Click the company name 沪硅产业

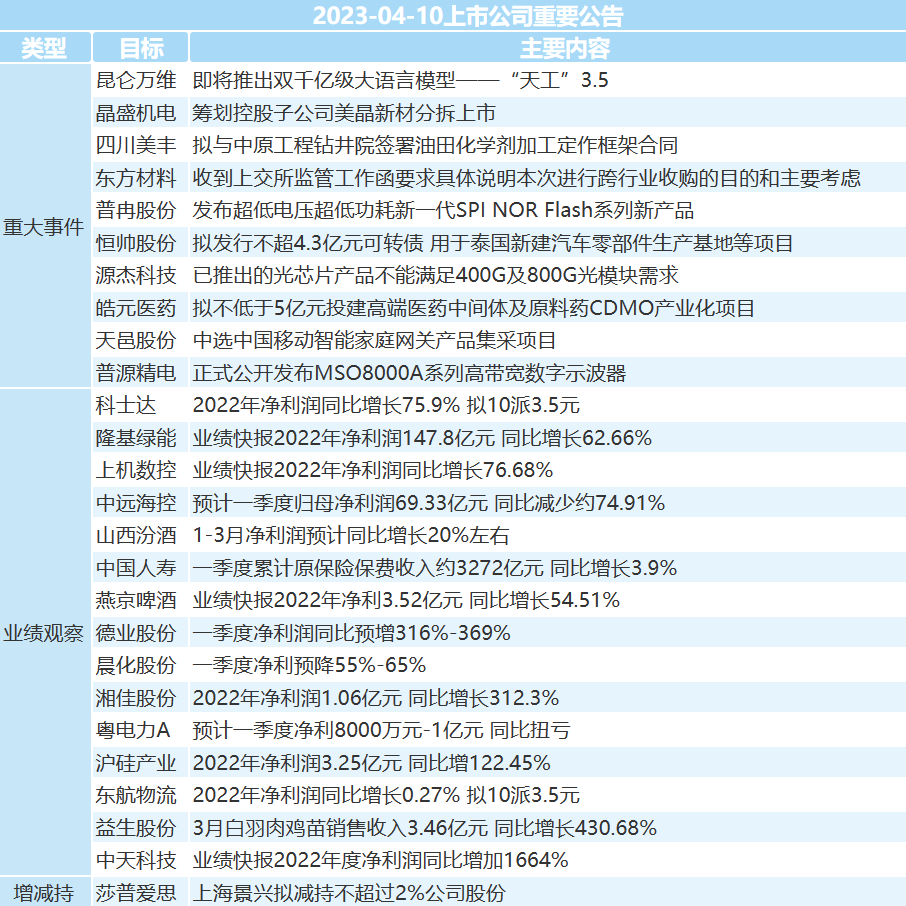(x=136, y=763)
